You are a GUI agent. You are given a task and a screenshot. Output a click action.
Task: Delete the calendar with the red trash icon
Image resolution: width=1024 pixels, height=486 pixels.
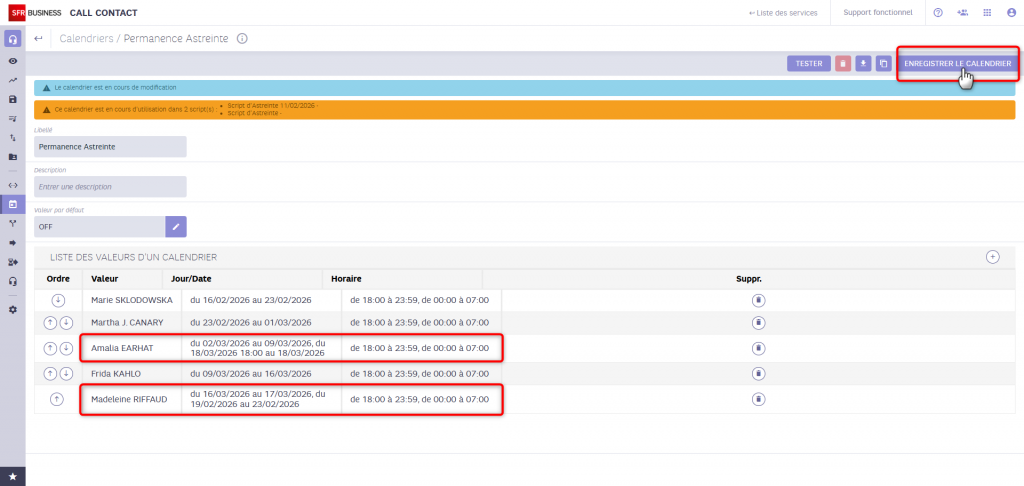(x=843, y=63)
